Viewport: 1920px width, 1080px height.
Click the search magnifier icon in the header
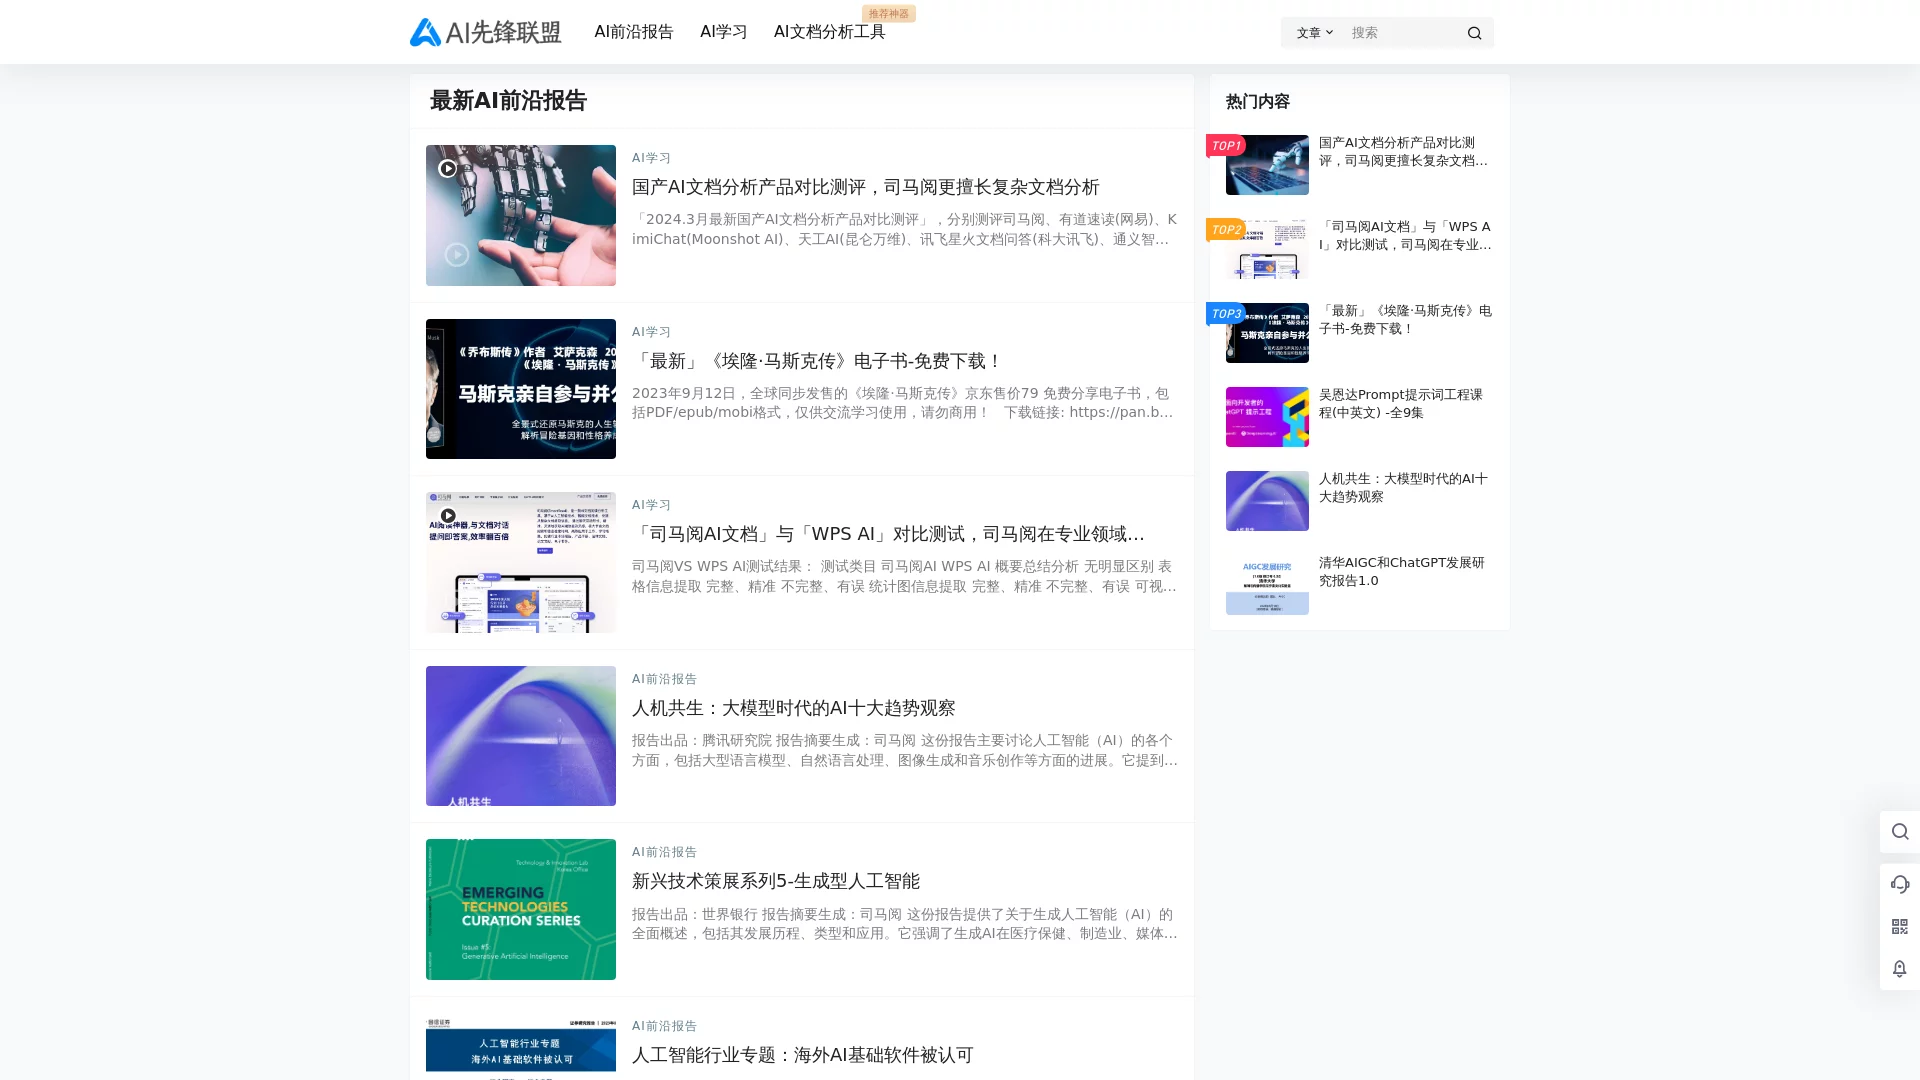point(1475,32)
